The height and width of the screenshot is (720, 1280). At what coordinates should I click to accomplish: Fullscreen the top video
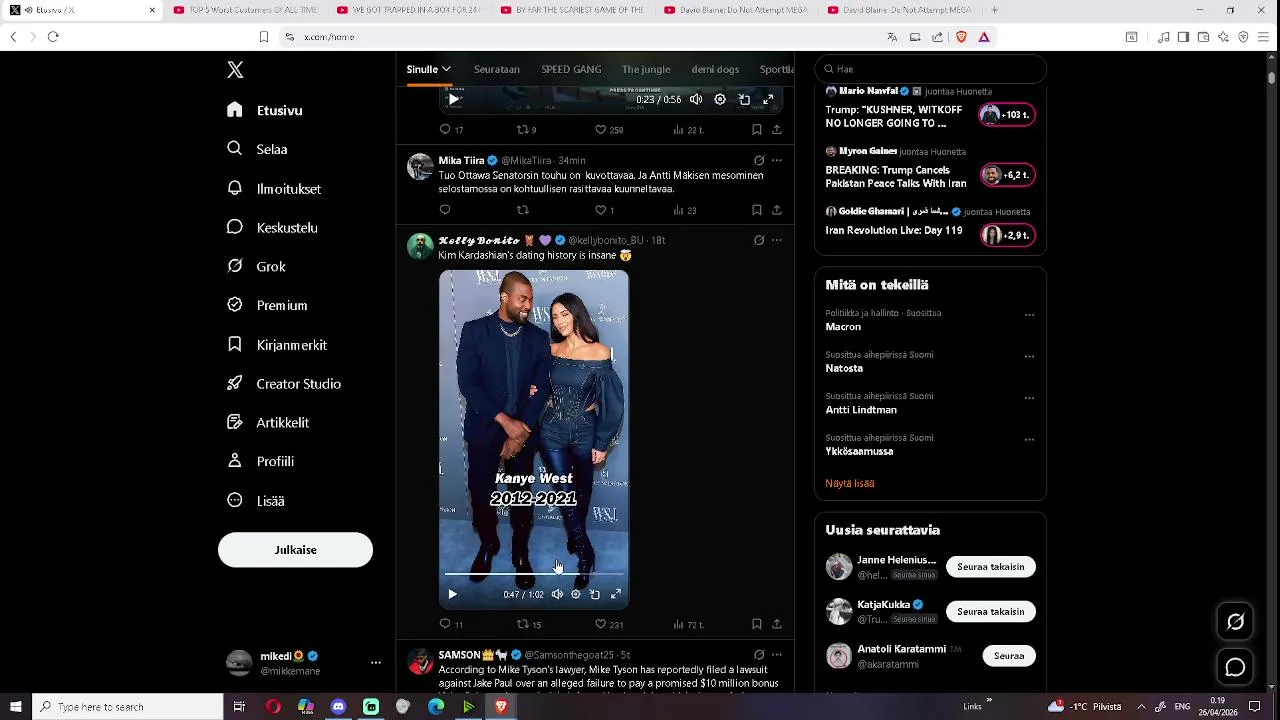point(768,99)
